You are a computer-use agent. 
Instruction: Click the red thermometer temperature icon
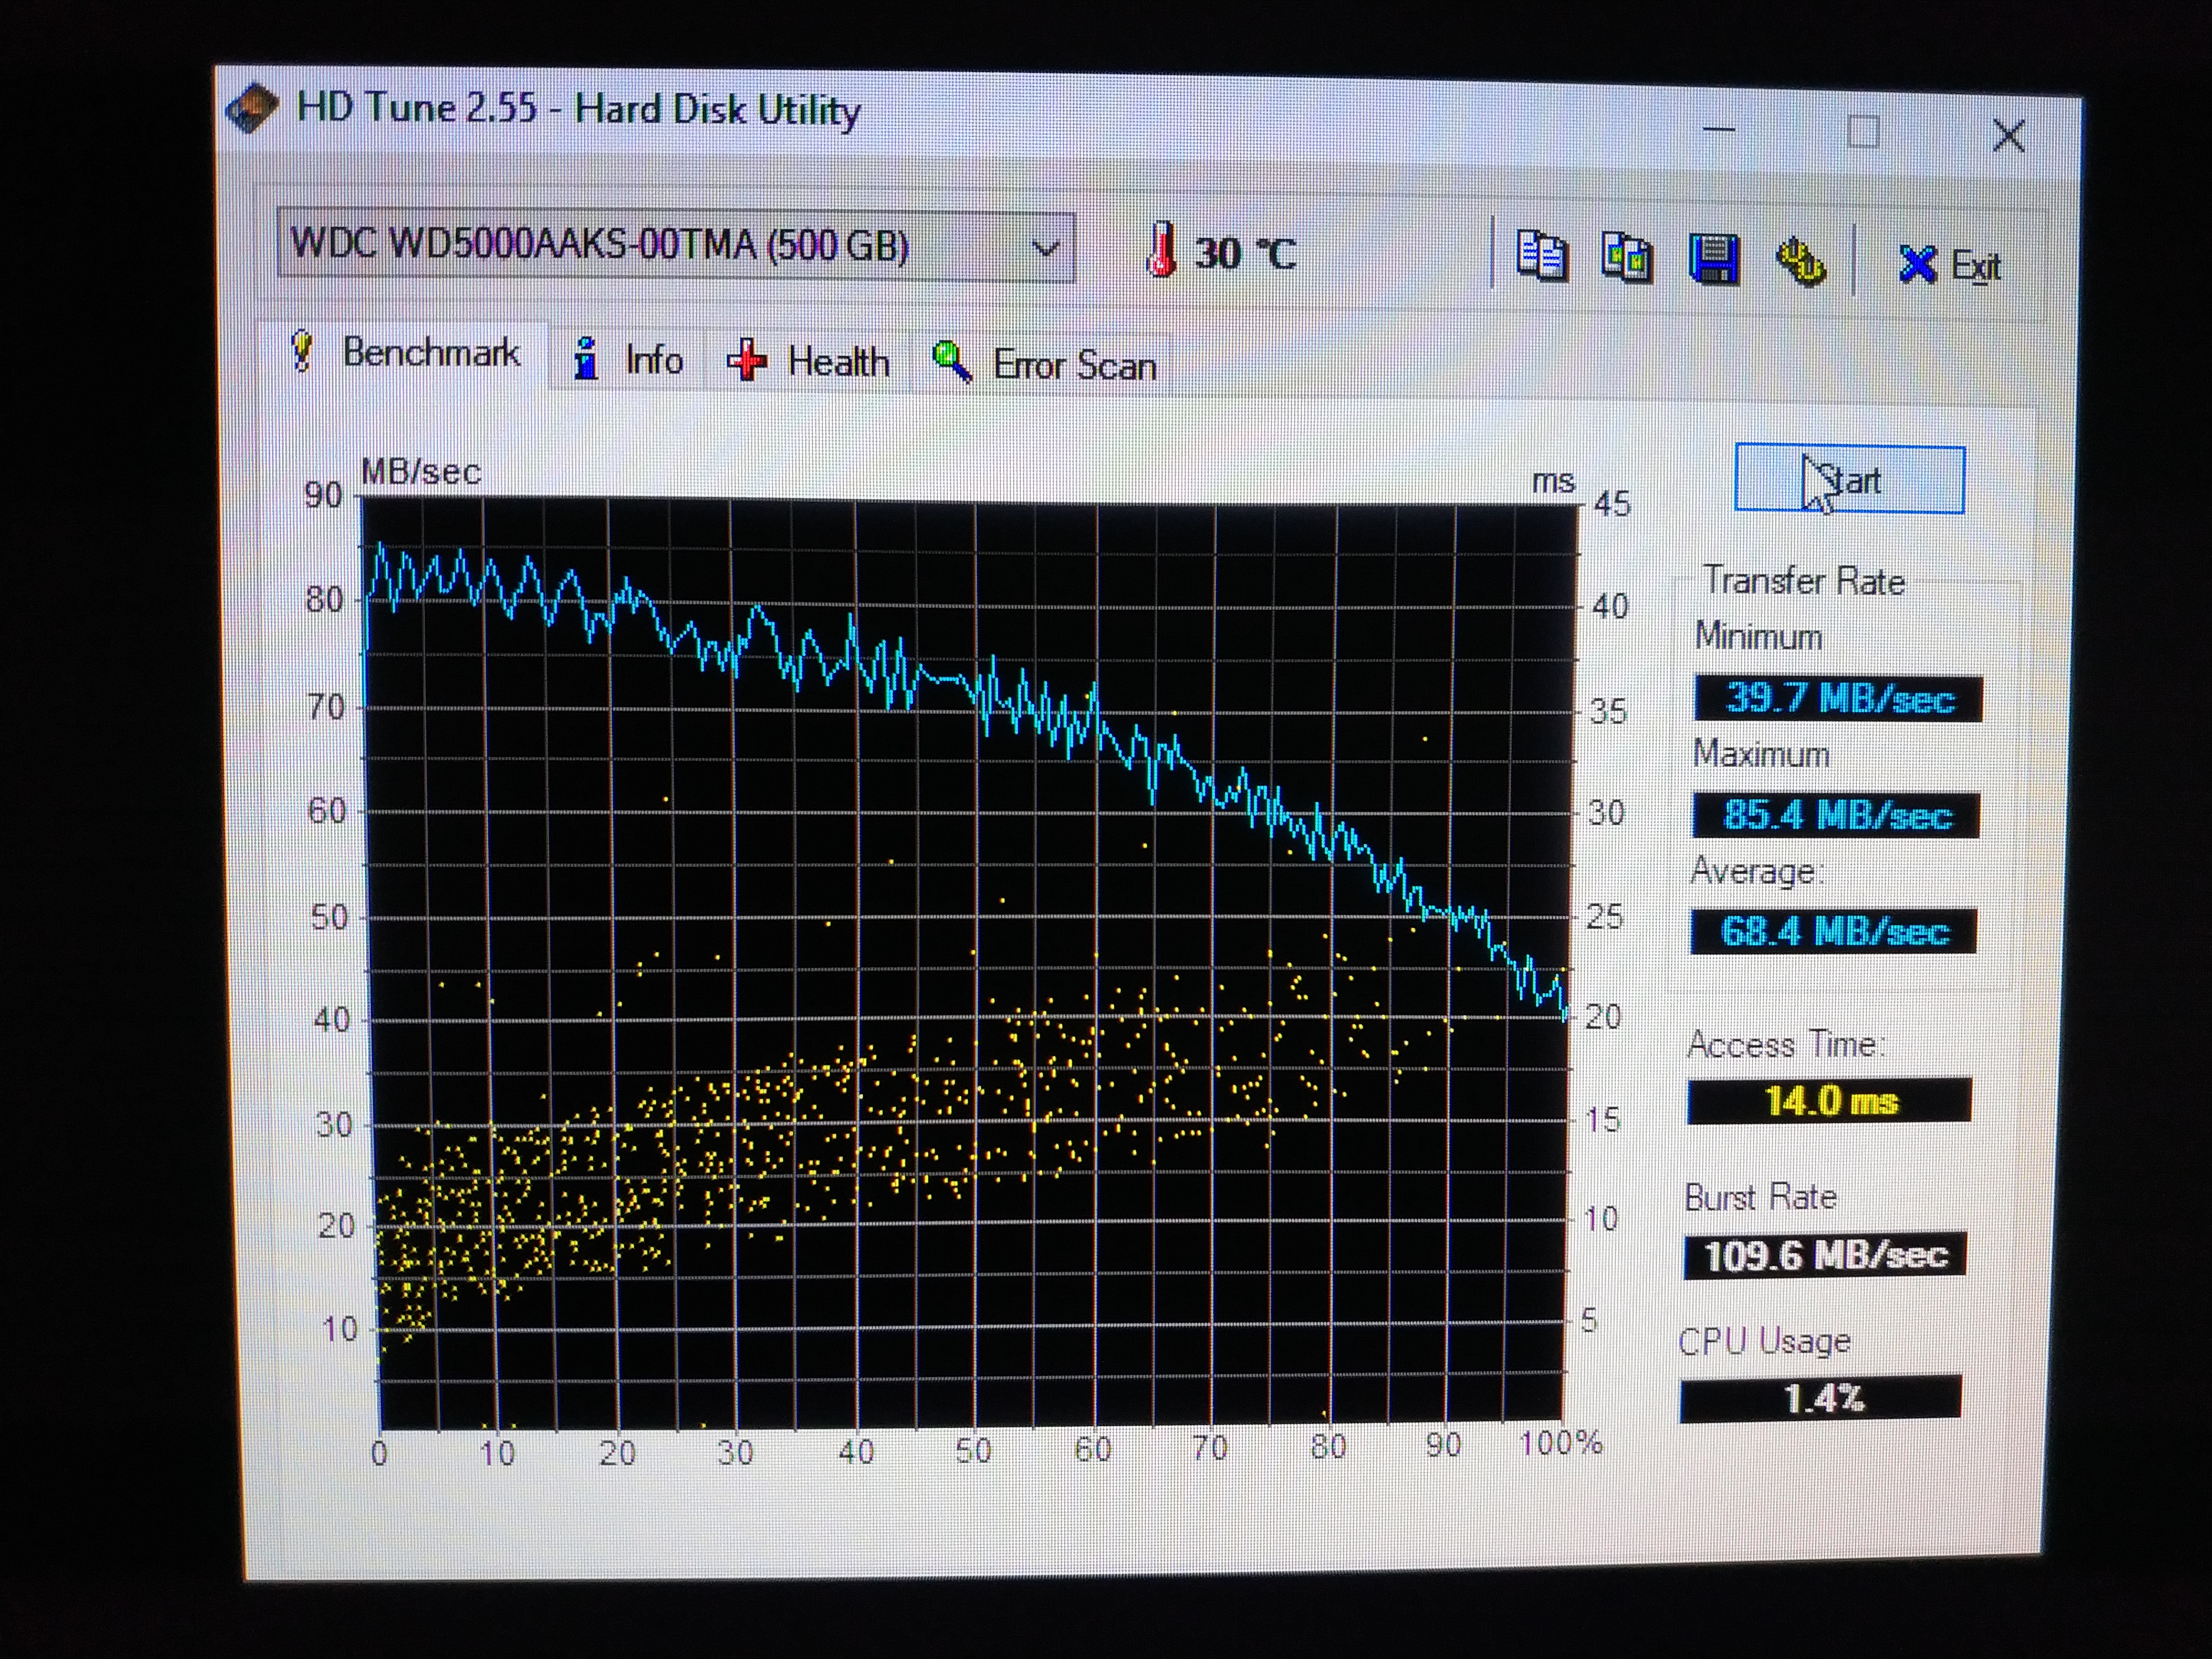[1161, 250]
